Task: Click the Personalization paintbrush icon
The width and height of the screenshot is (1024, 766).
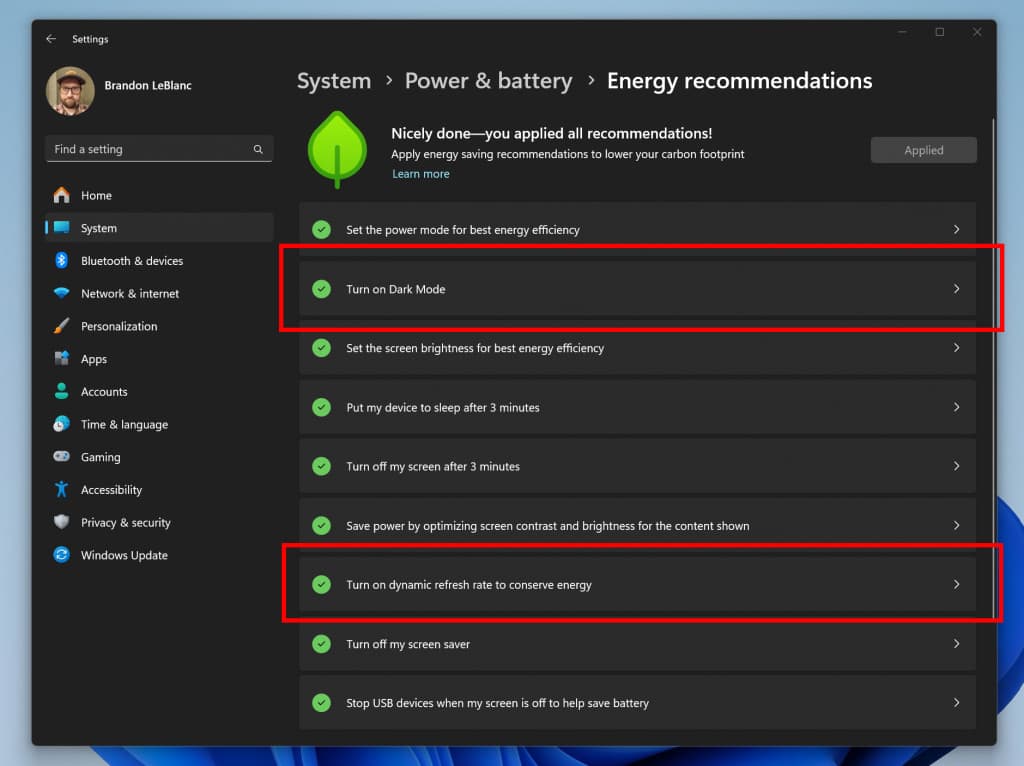Action: [63, 326]
